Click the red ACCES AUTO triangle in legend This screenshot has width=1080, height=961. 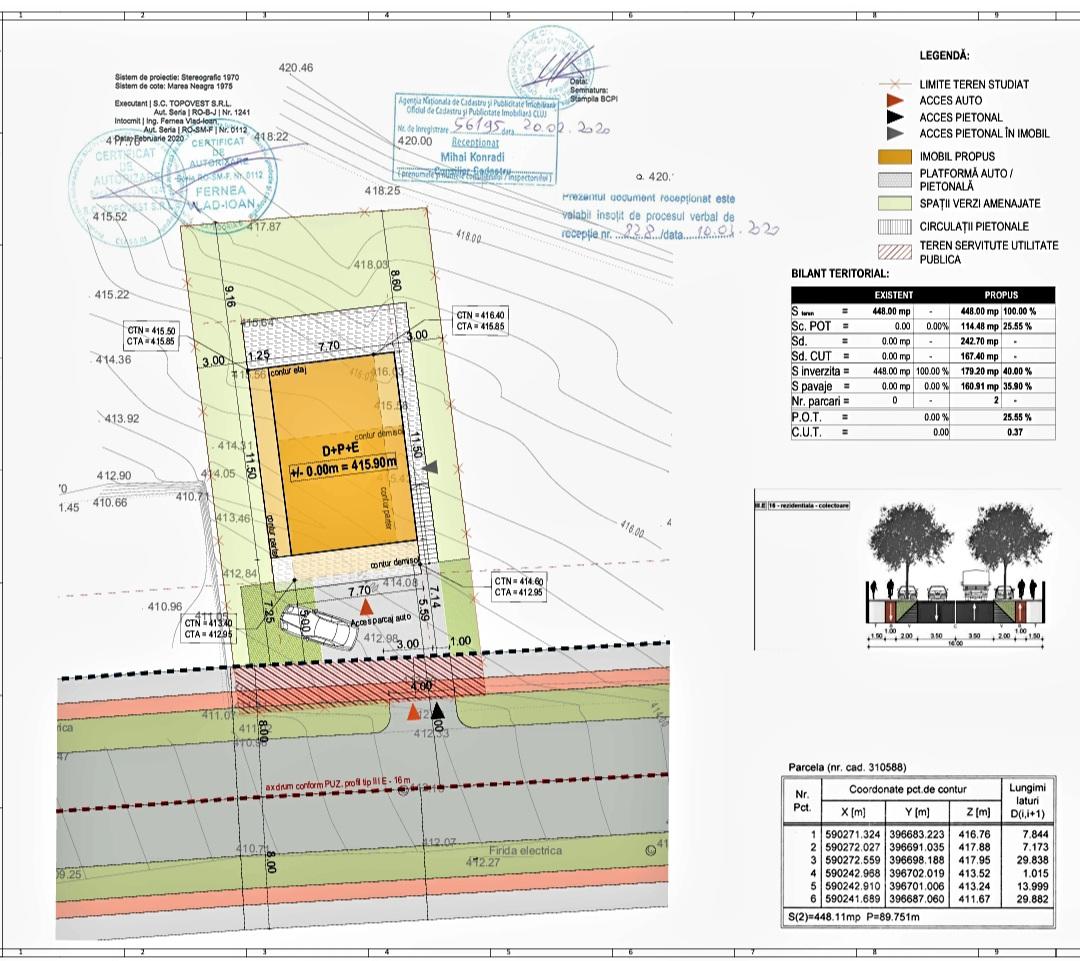pyautogui.click(x=895, y=101)
